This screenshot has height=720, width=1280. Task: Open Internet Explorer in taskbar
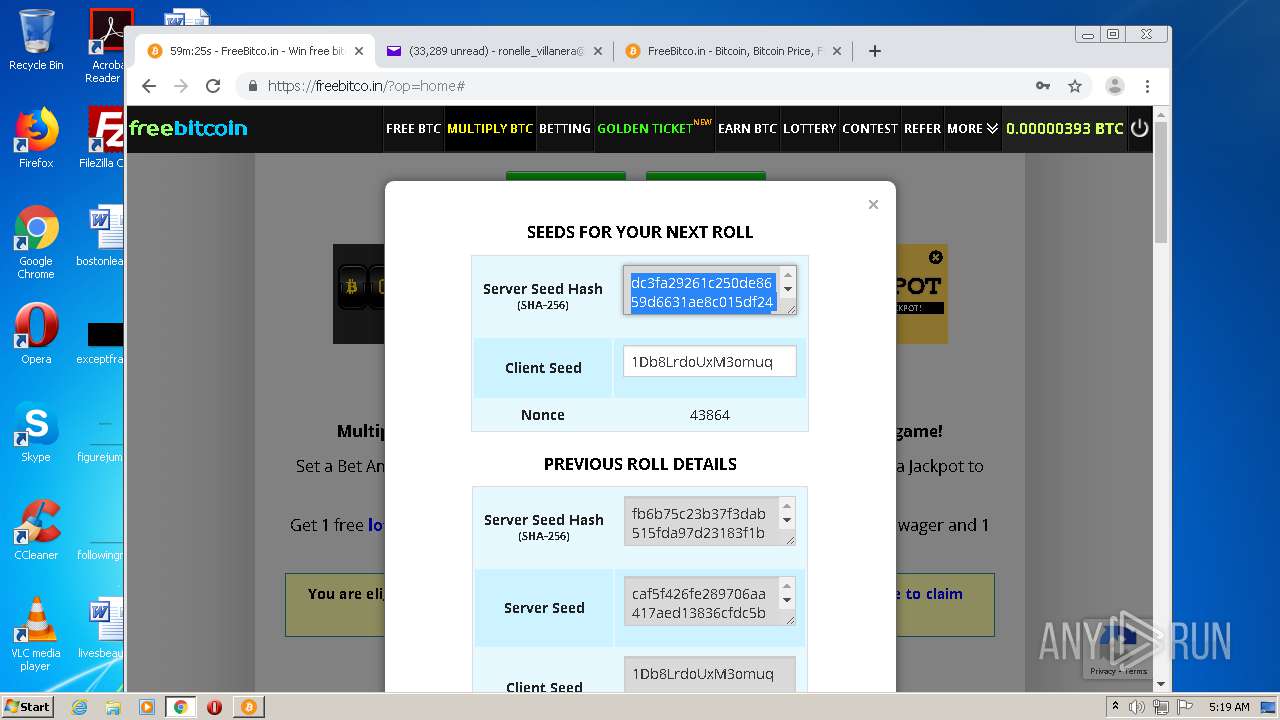(79, 707)
